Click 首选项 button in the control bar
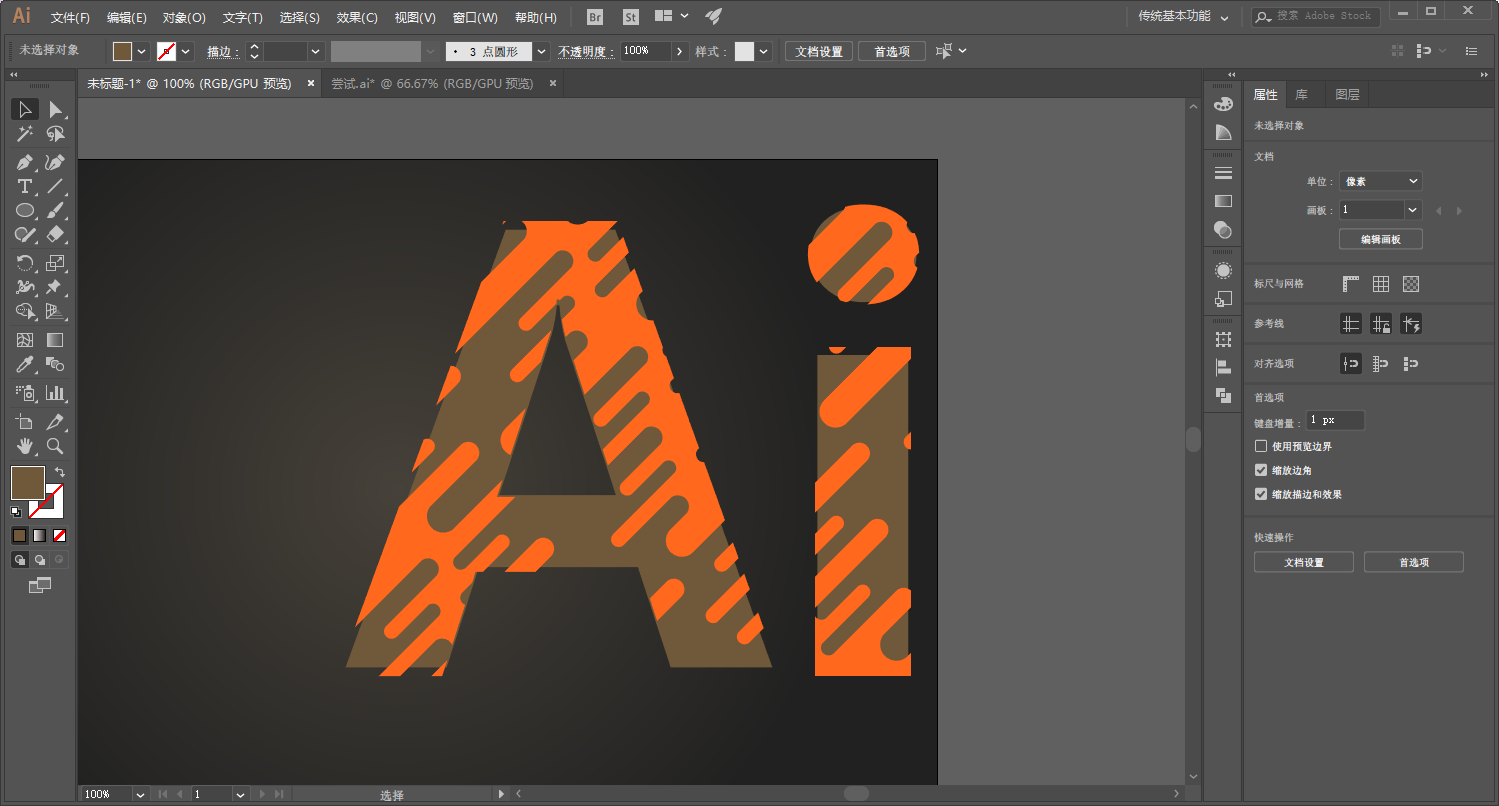 click(x=892, y=52)
